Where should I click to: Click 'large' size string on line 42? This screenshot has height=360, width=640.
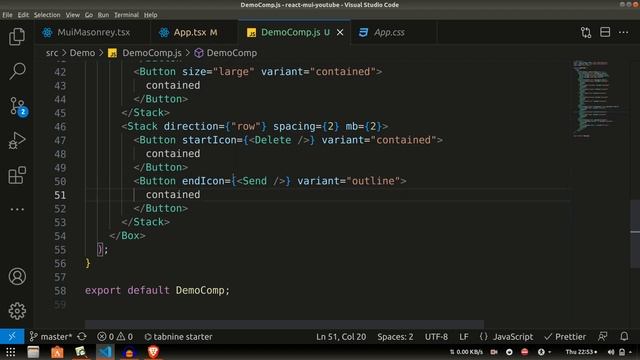coord(233,71)
